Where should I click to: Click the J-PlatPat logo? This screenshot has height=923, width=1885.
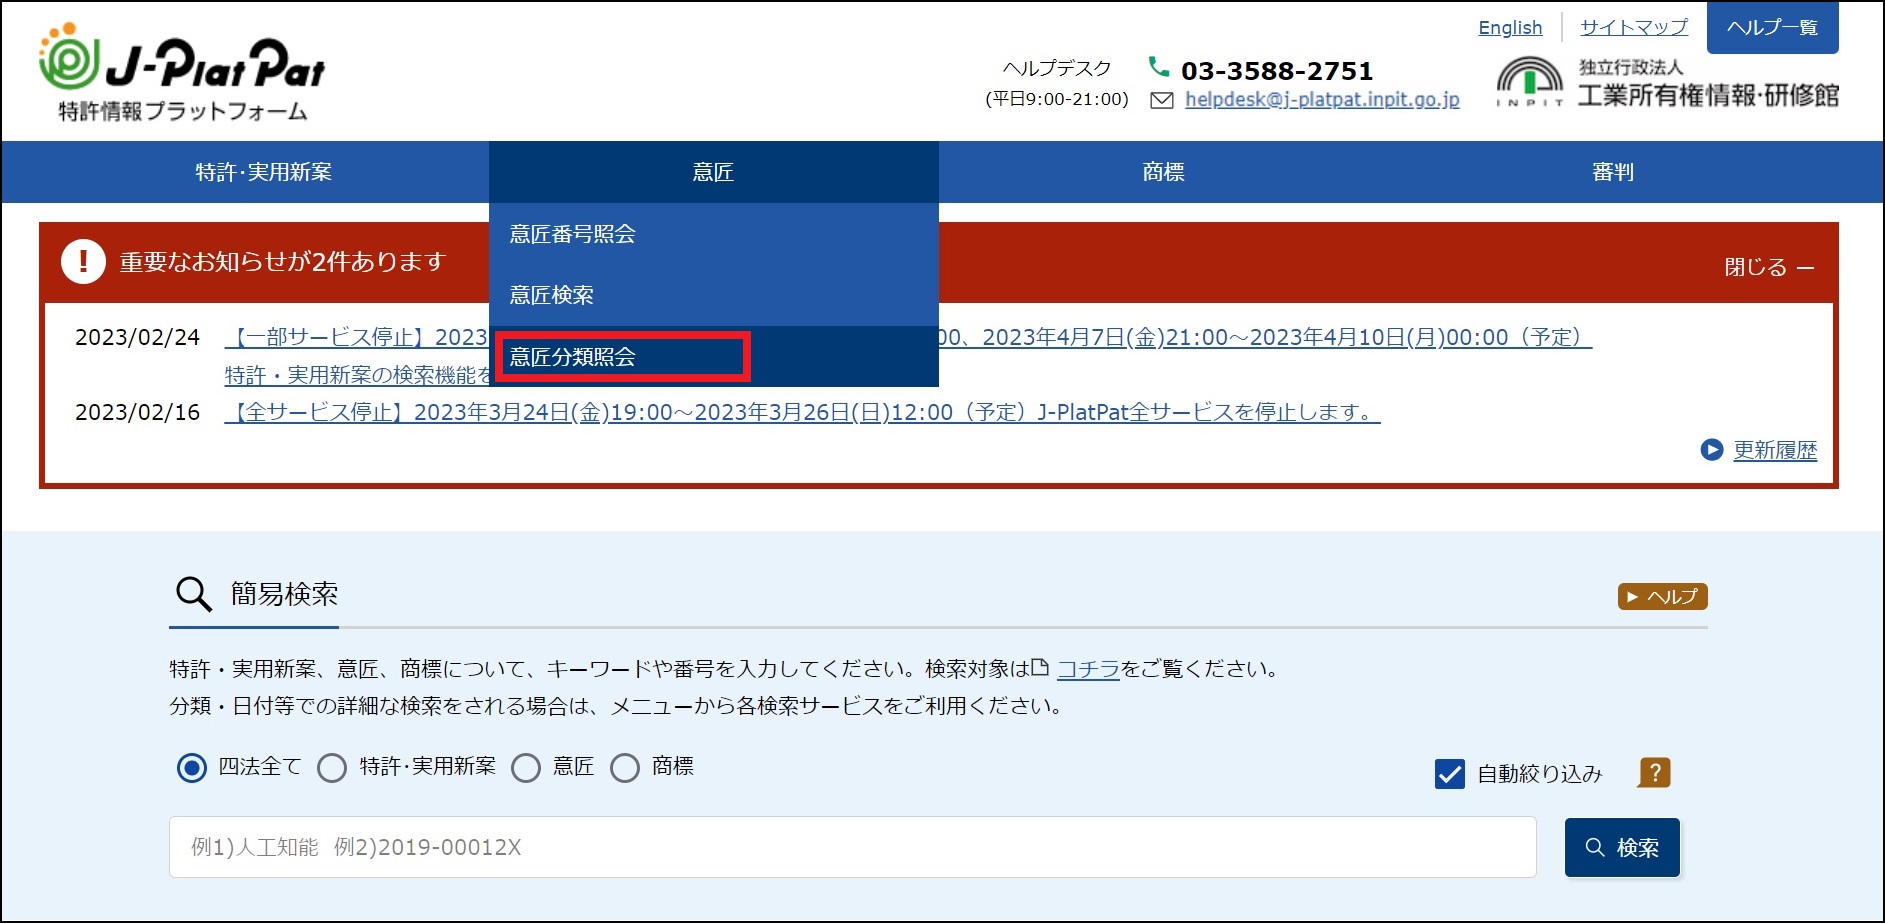(182, 72)
